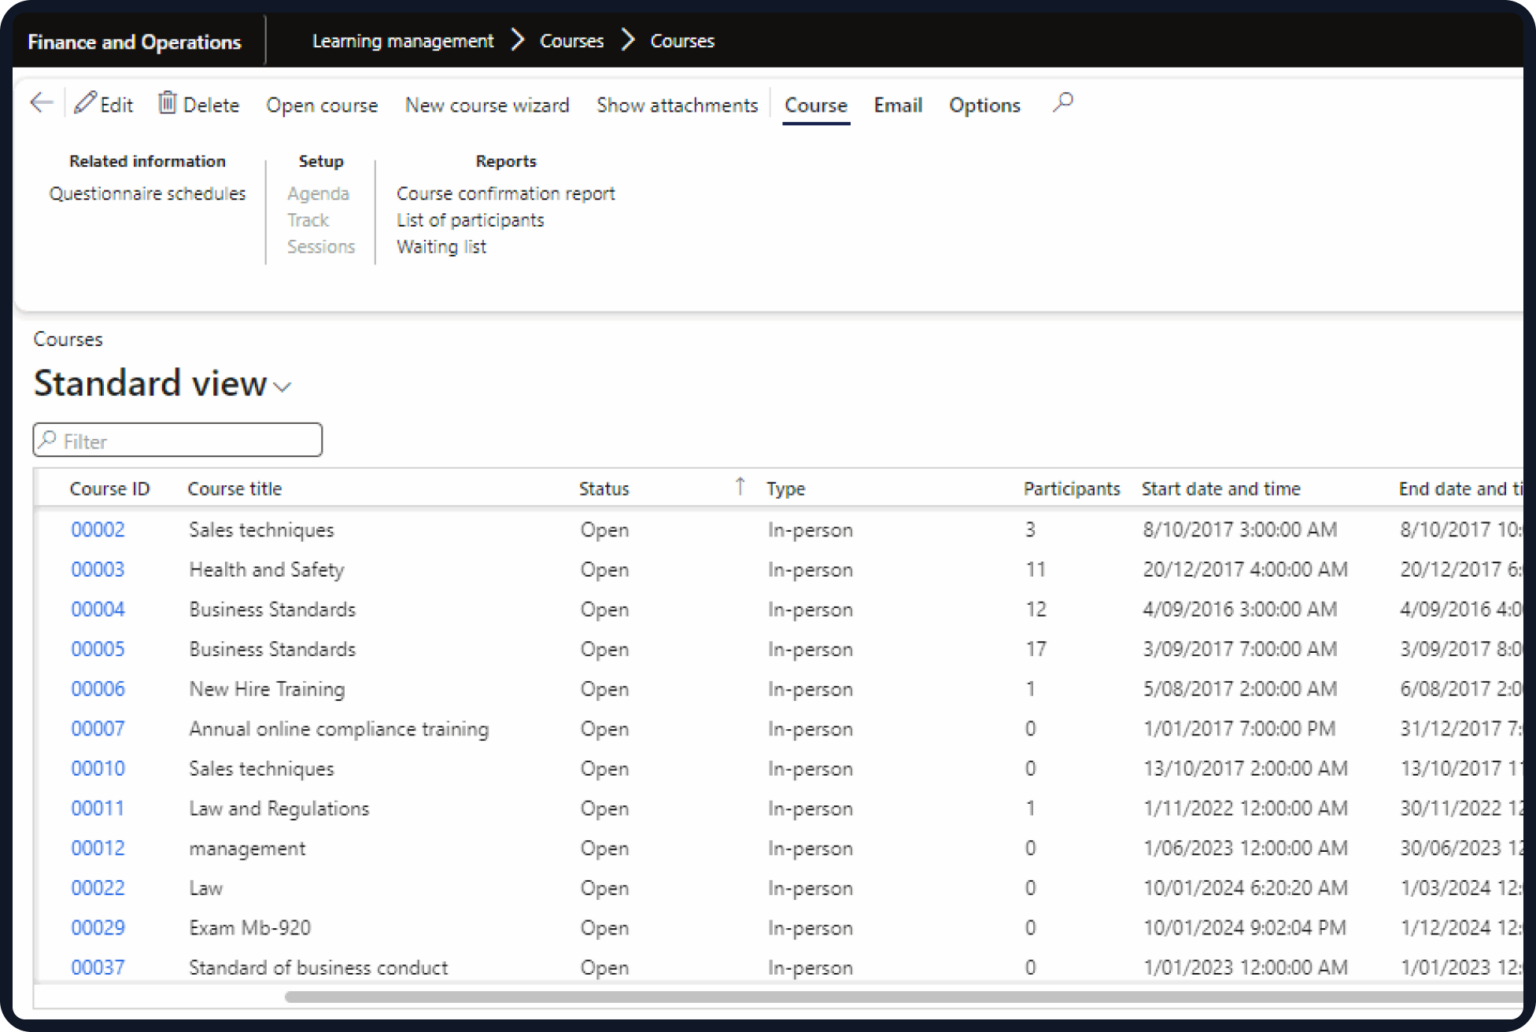Click Open course button
Image resolution: width=1536 pixels, height=1032 pixels.
click(x=322, y=105)
